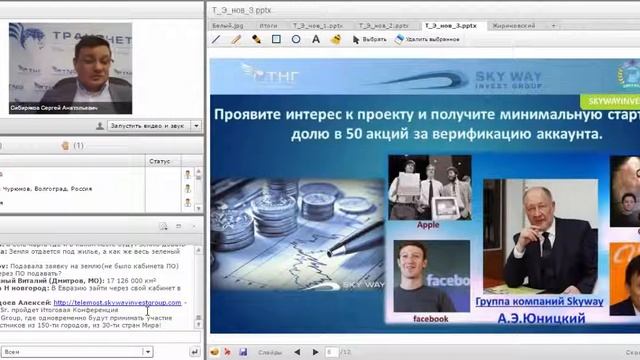Select the marker highlighter tool
Viewport: 640px width, 360px height.
(256, 40)
